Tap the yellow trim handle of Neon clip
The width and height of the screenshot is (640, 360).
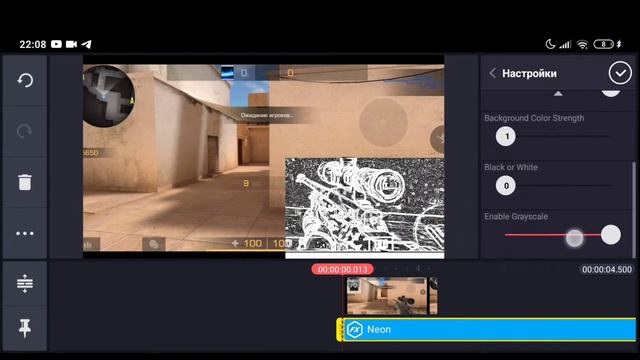coord(340,329)
